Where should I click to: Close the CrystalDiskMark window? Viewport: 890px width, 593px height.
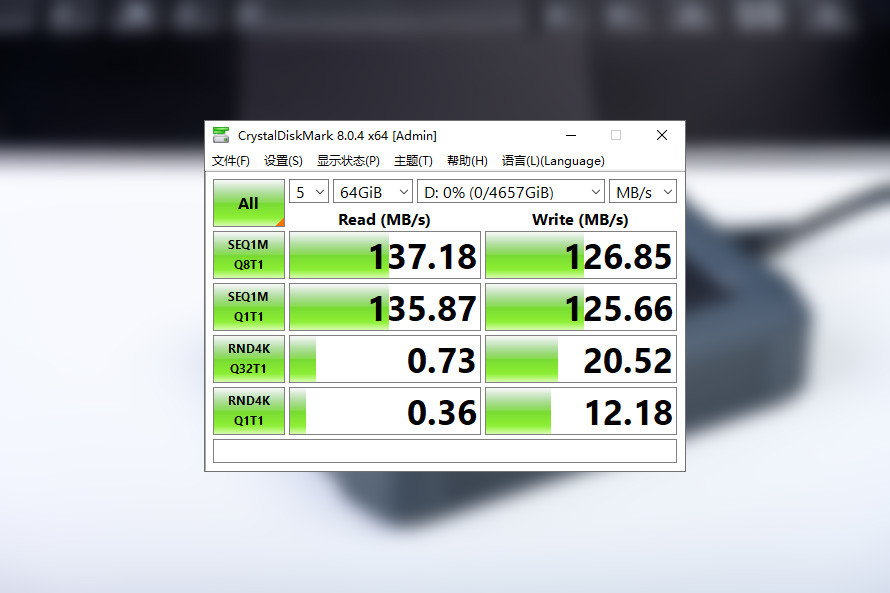coord(662,135)
